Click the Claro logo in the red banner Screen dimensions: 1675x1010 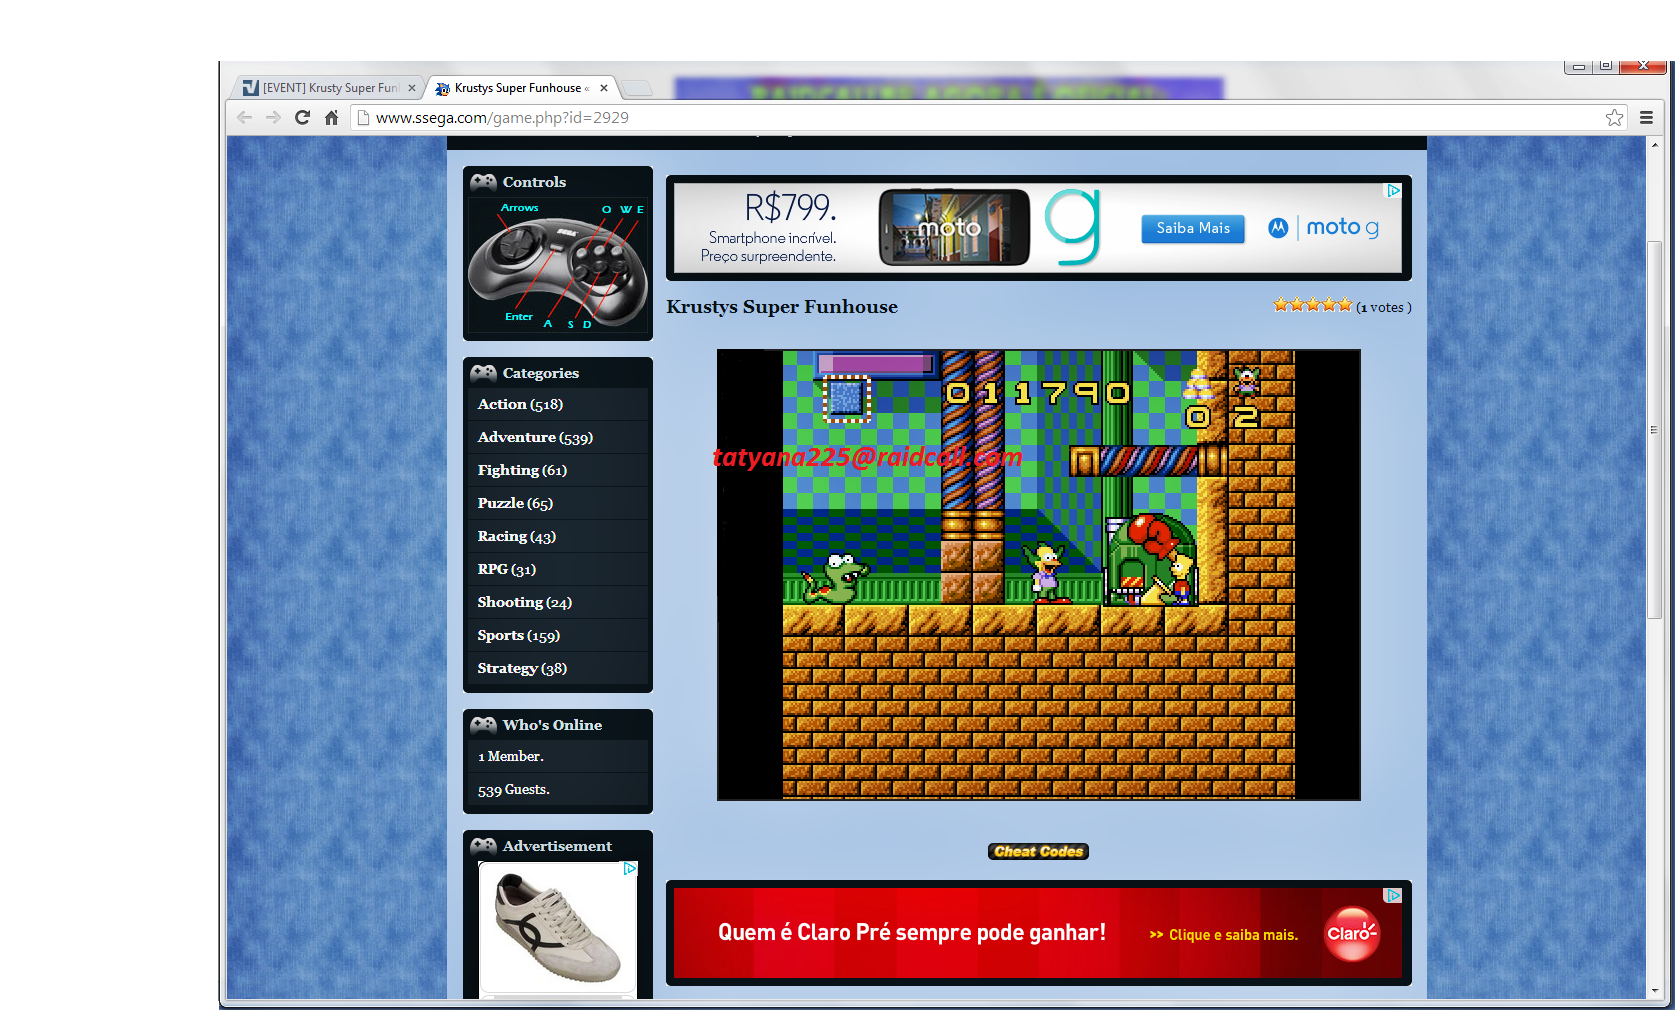[1352, 934]
